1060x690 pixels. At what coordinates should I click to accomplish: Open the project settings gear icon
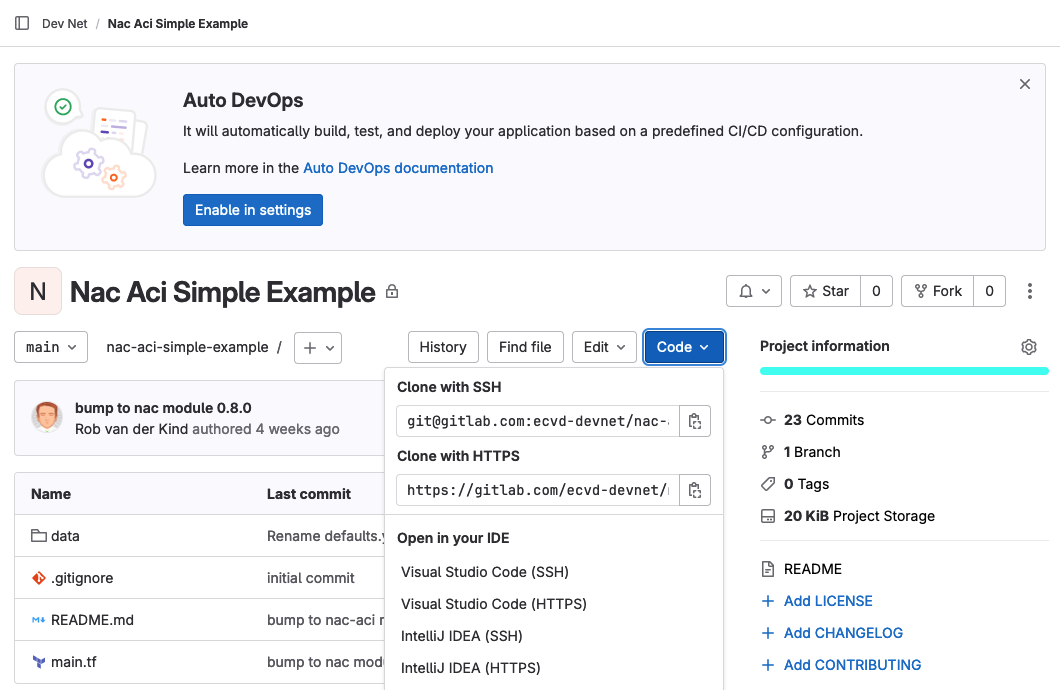1028,347
